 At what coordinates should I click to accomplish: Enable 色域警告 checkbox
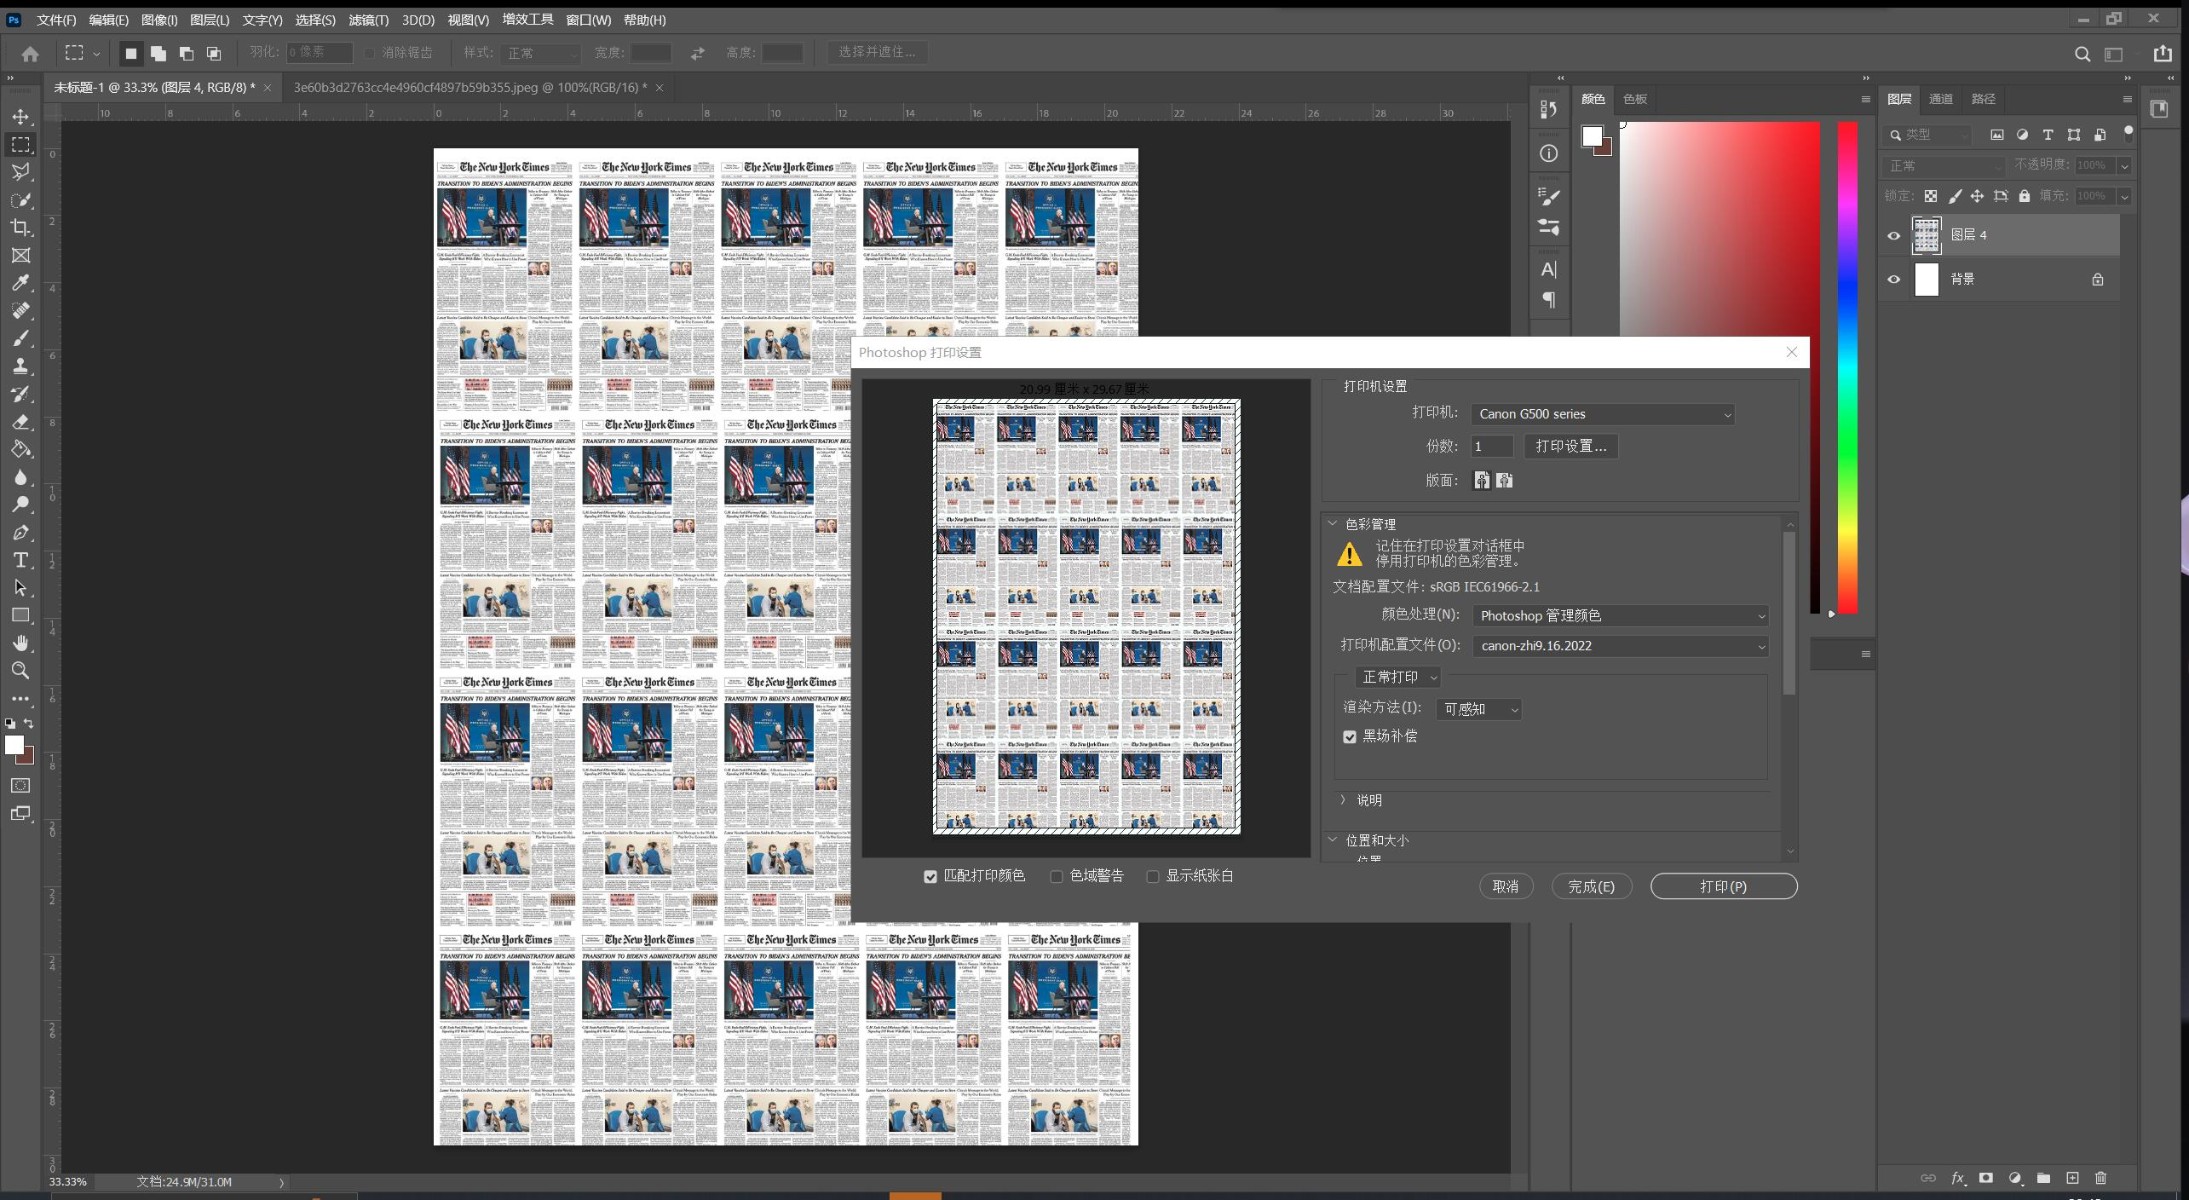(x=1057, y=877)
